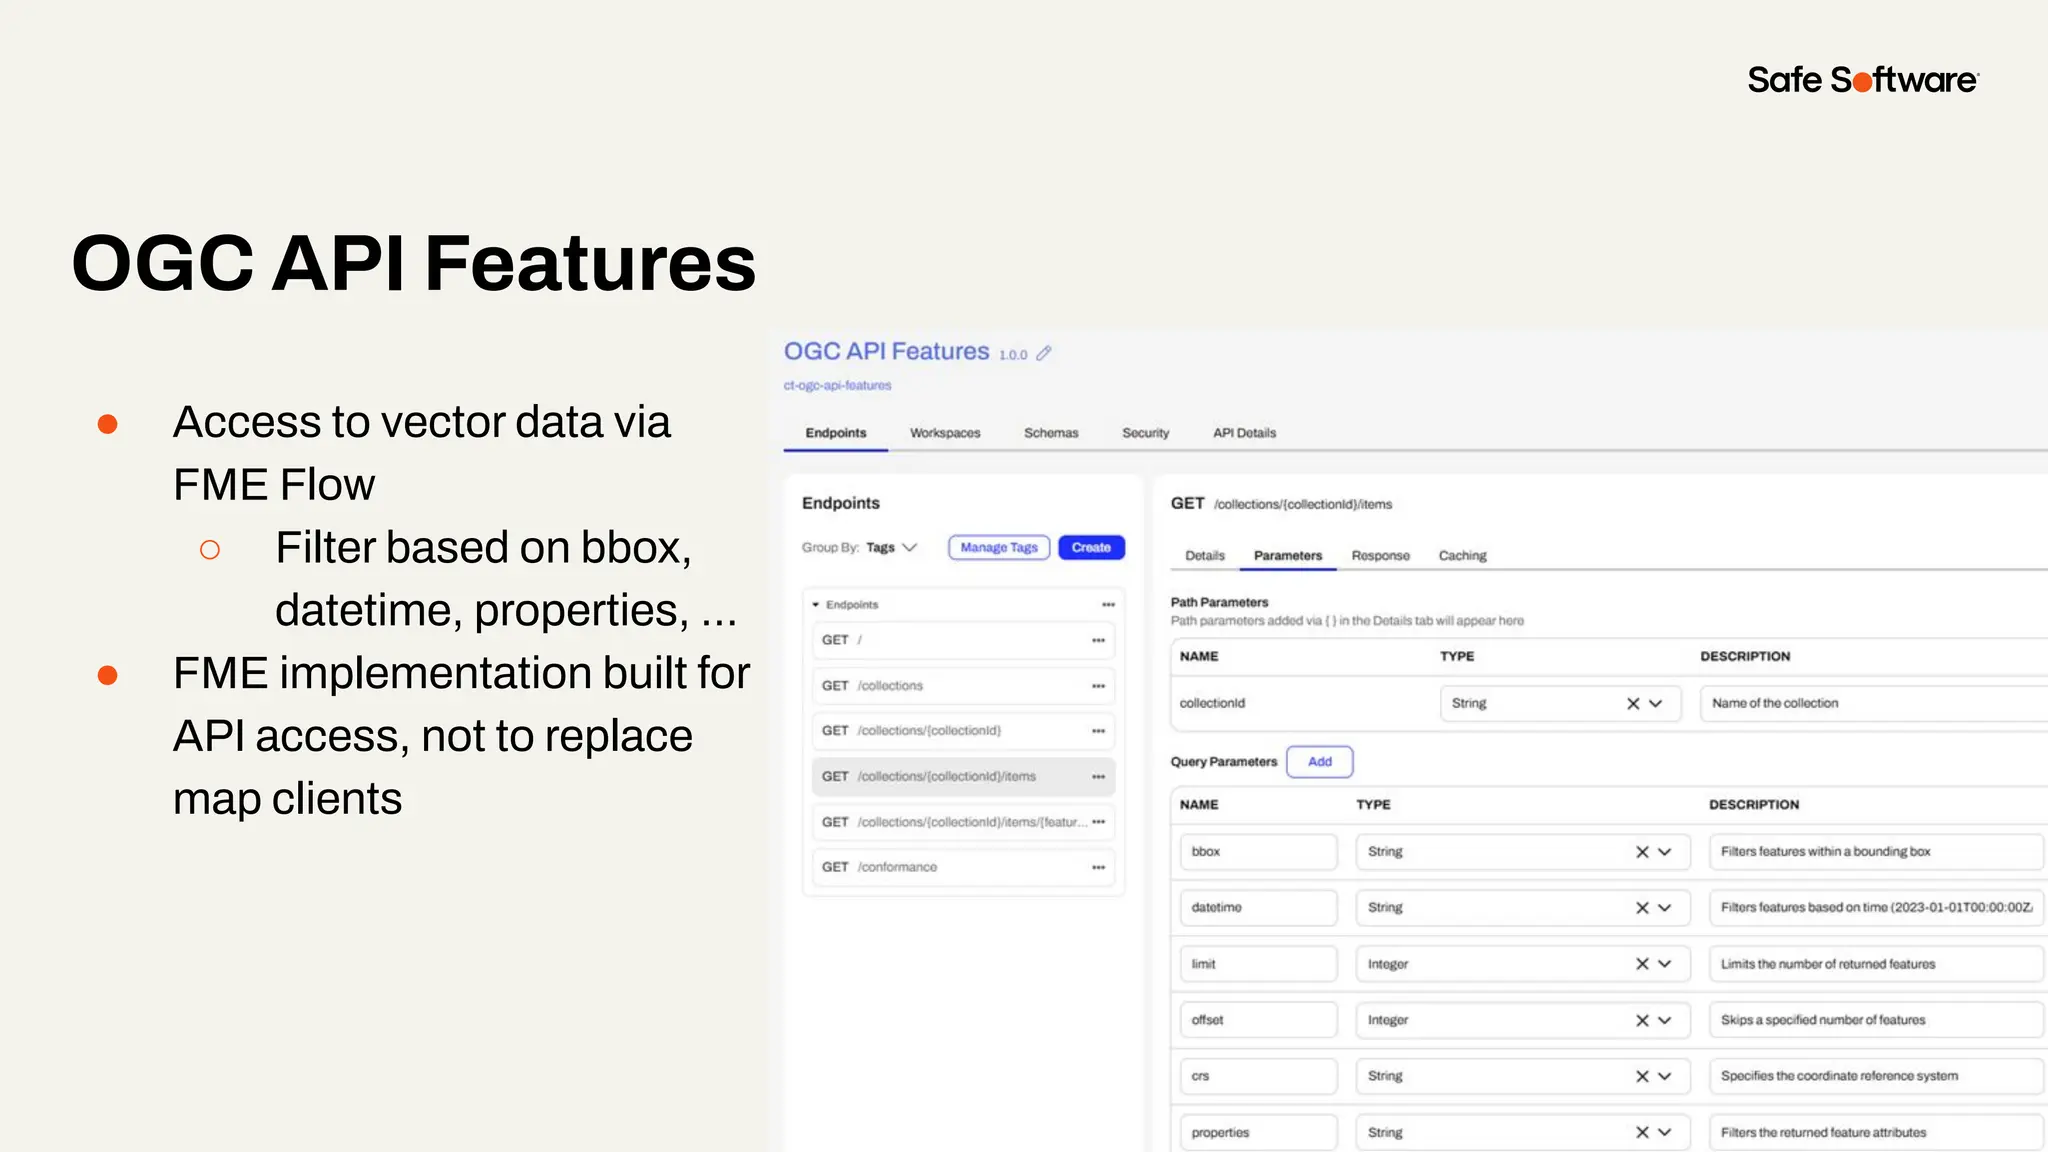Expand the collectionId String type dropdown
2048x1152 pixels.
tap(1656, 704)
